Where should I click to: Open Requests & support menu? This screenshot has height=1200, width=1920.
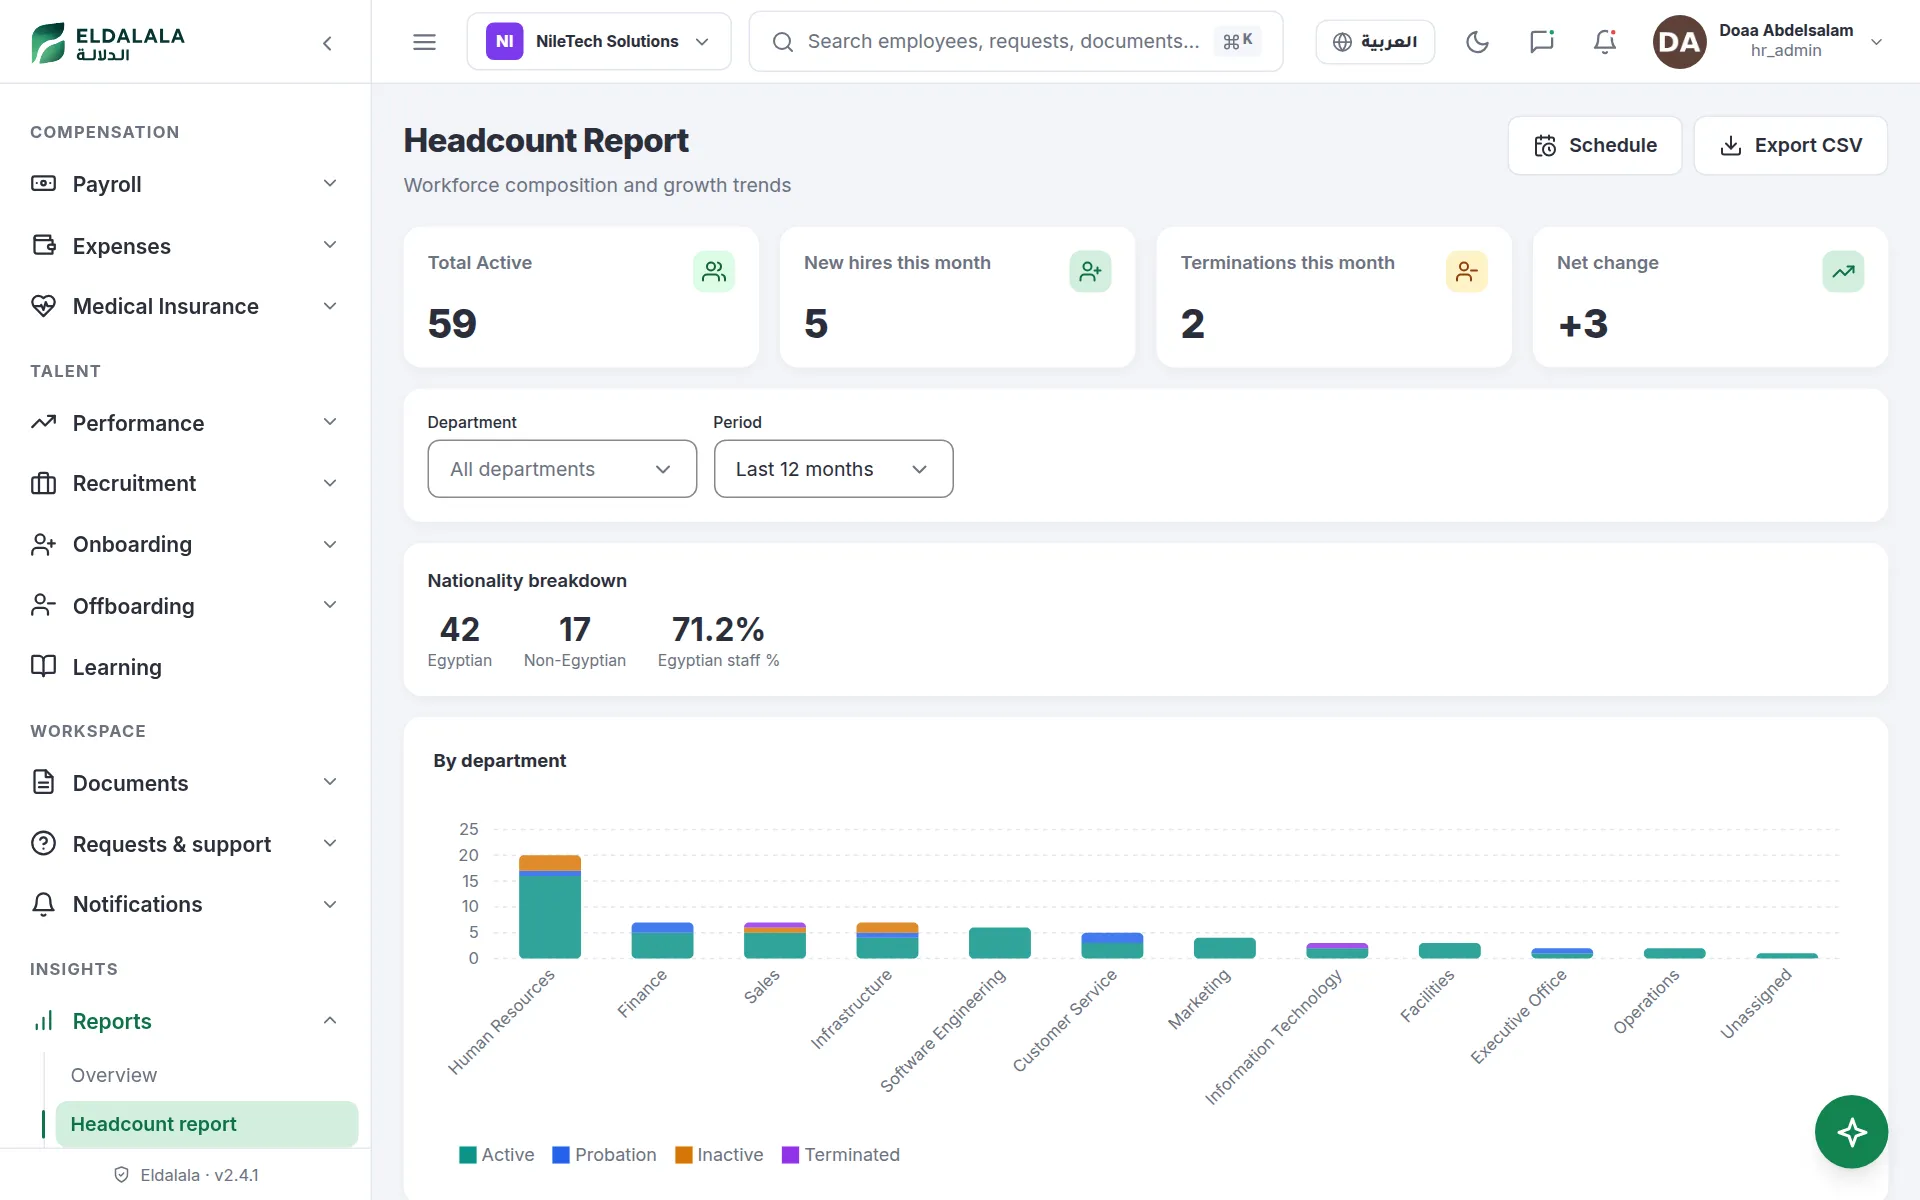click(185, 844)
